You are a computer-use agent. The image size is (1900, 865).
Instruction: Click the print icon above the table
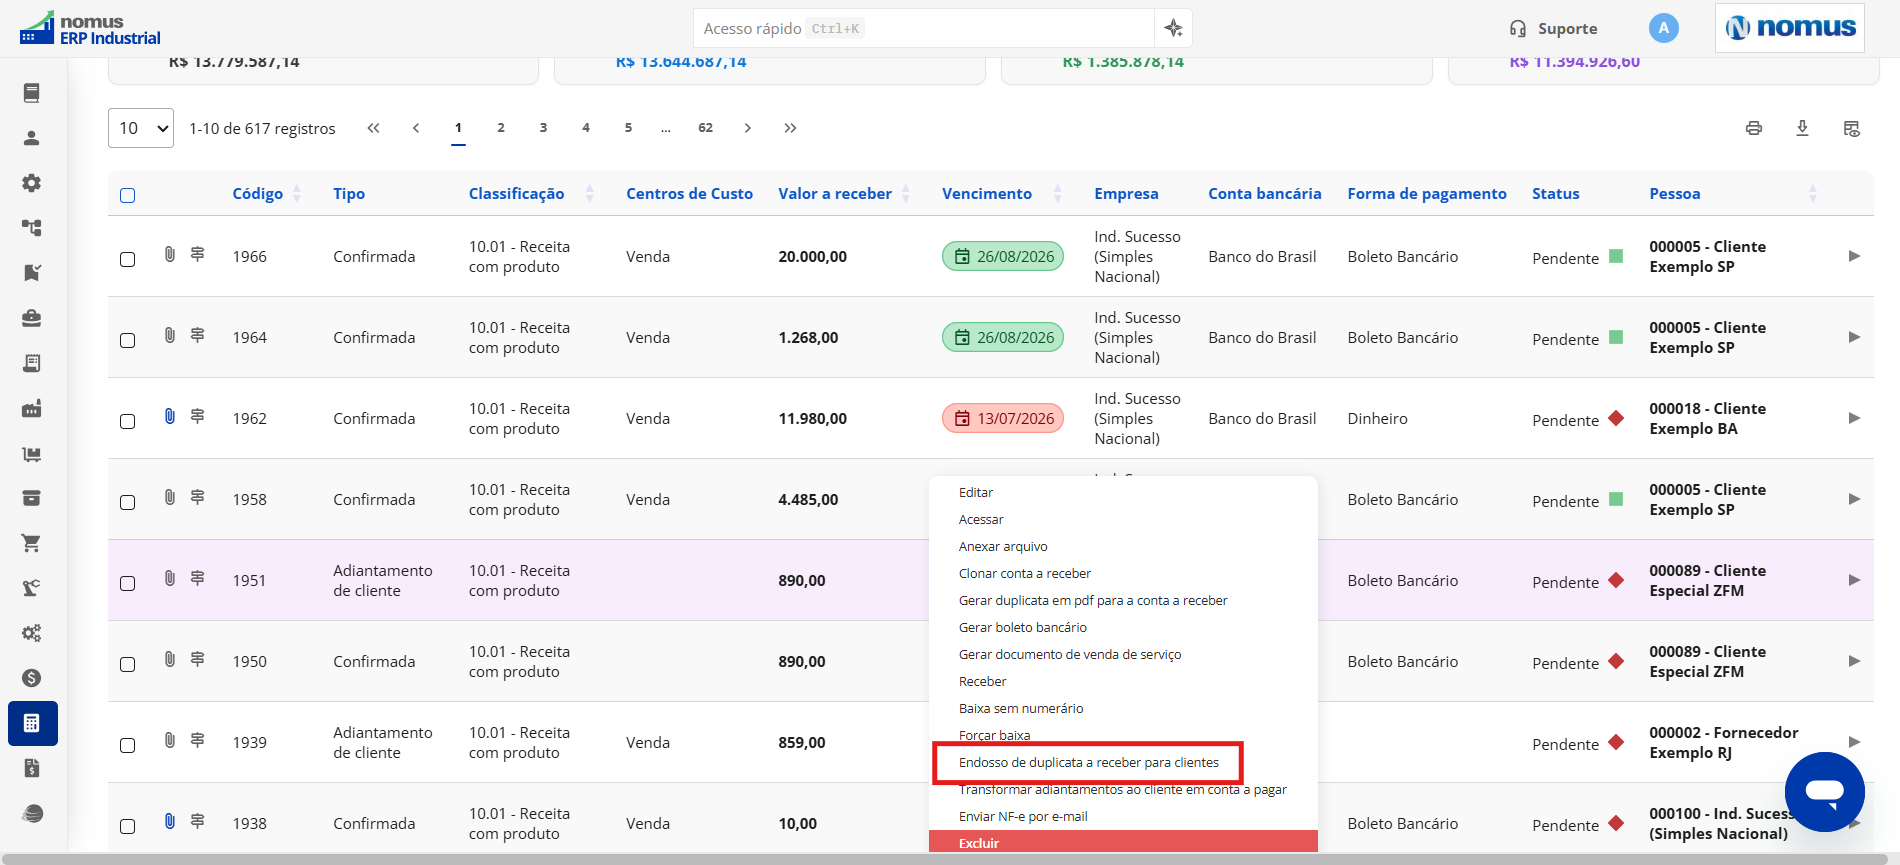click(x=1753, y=128)
